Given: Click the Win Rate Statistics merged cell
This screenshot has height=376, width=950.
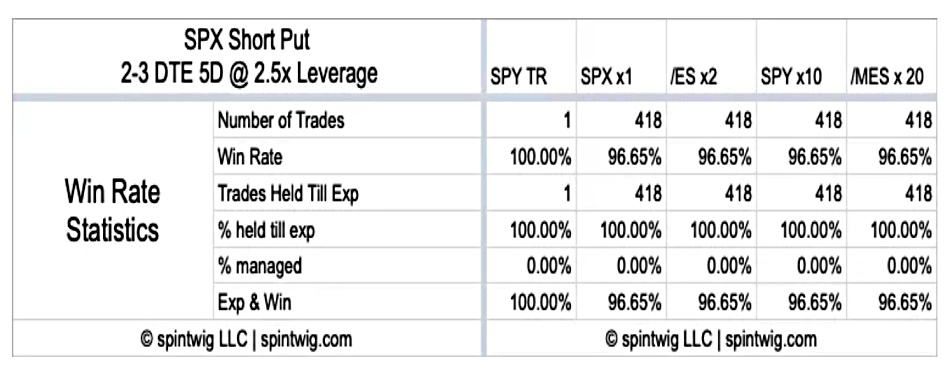Looking at the screenshot, I should [113, 211].
